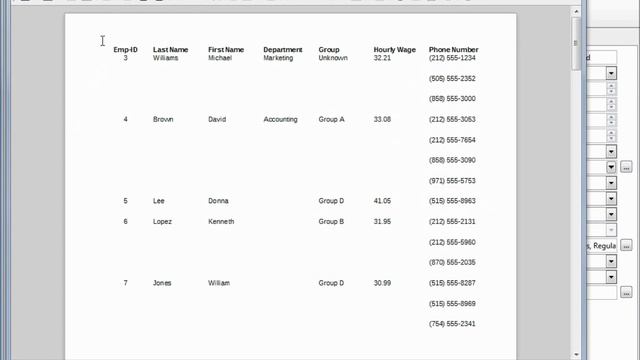The height and width of the screenshot is (360, 640).
Task: Click the 'Emp-ID' column header
Action: (x=125, y=49)
